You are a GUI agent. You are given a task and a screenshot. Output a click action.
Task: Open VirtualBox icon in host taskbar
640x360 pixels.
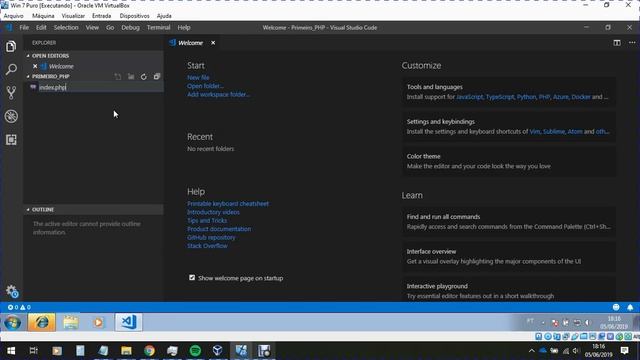(x=218, y=351)
